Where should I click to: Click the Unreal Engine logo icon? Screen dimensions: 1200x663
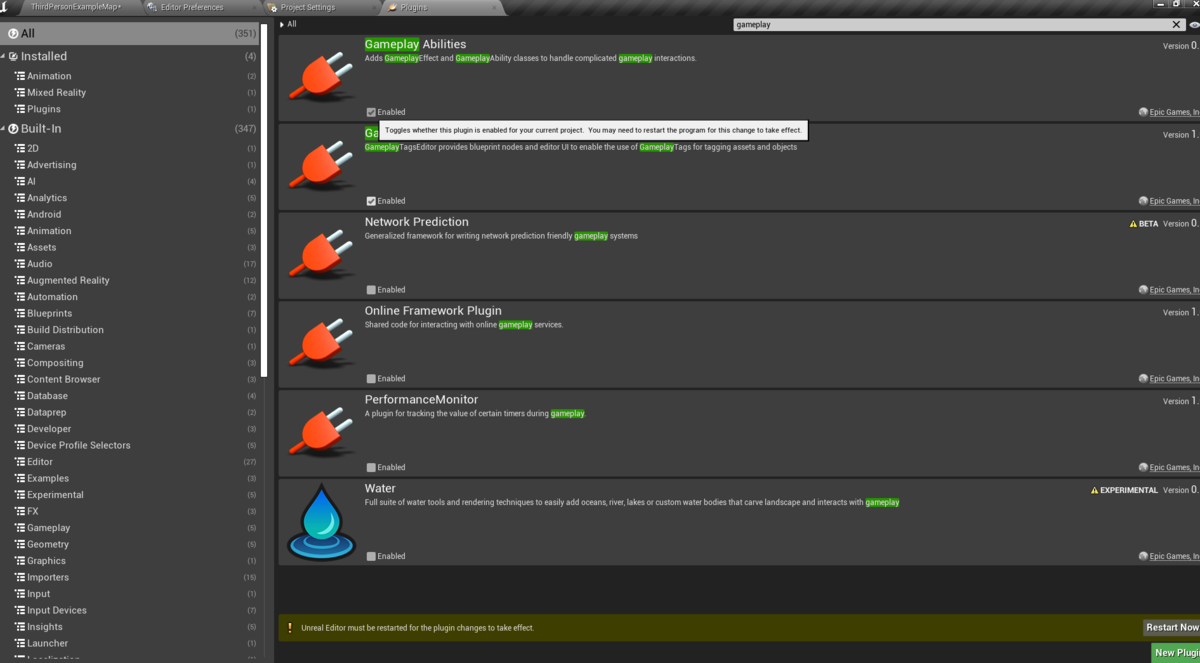(x=6, y=7)
